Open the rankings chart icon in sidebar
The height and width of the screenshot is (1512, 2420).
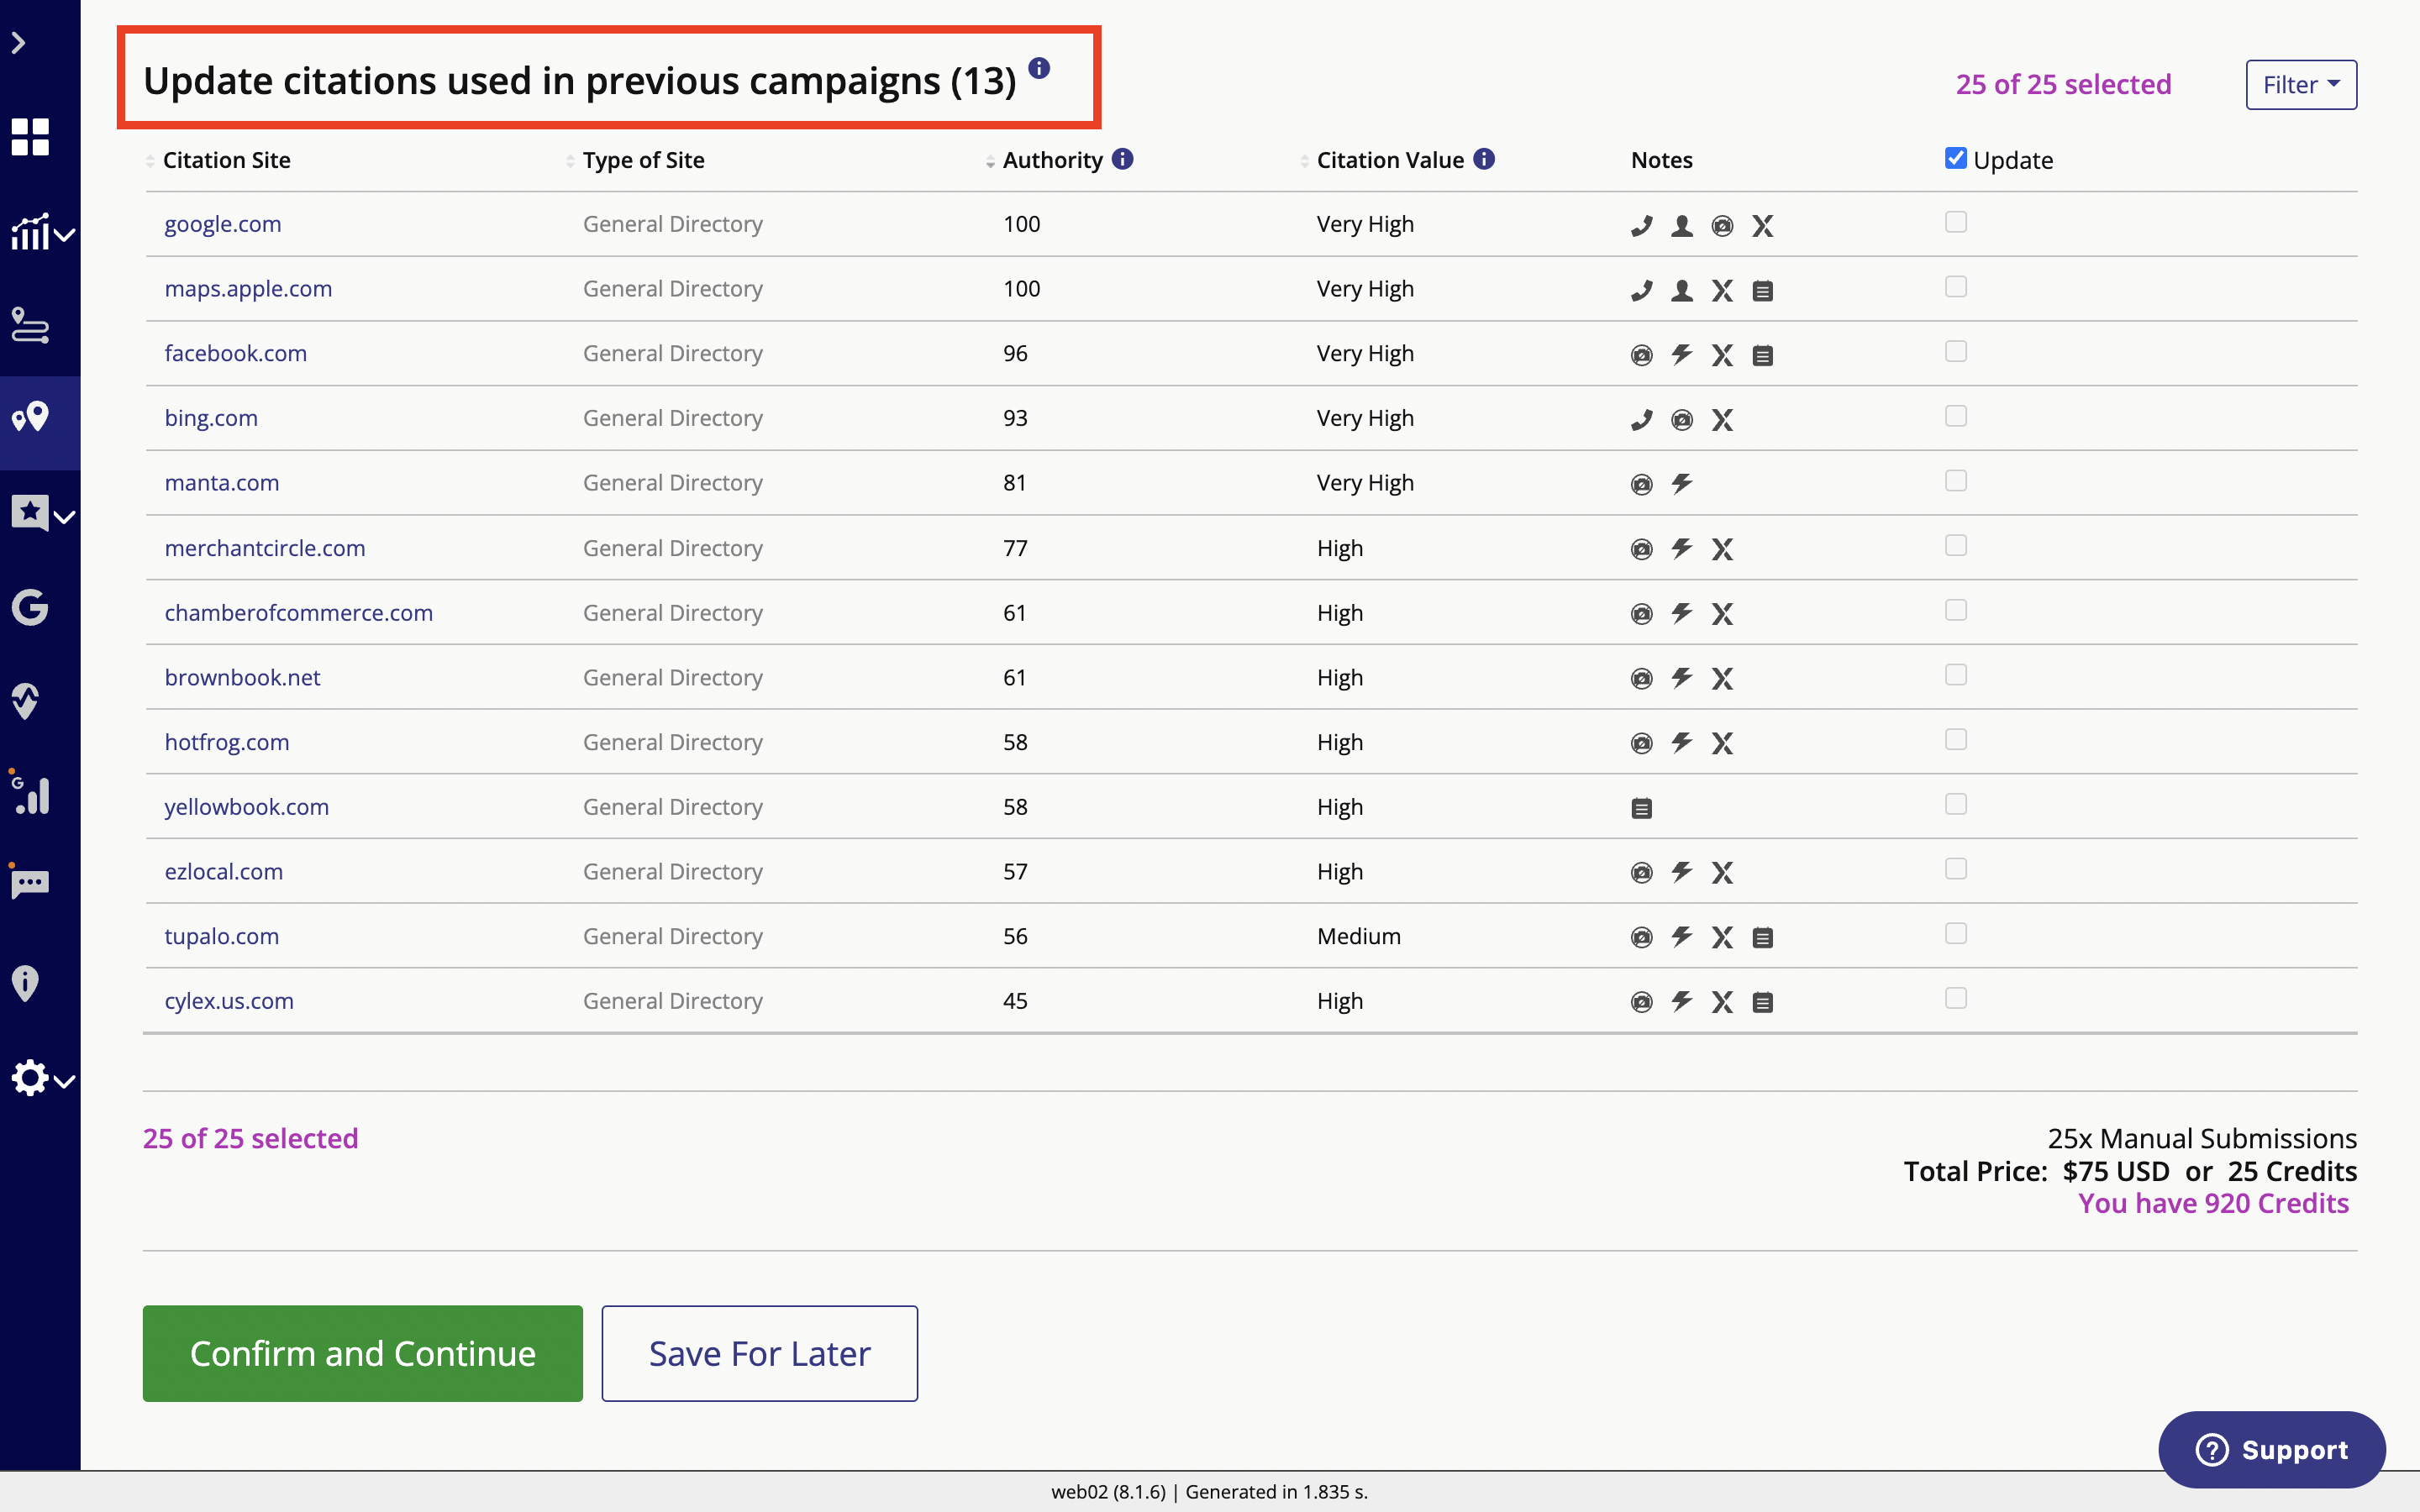[x=30, y=232]
